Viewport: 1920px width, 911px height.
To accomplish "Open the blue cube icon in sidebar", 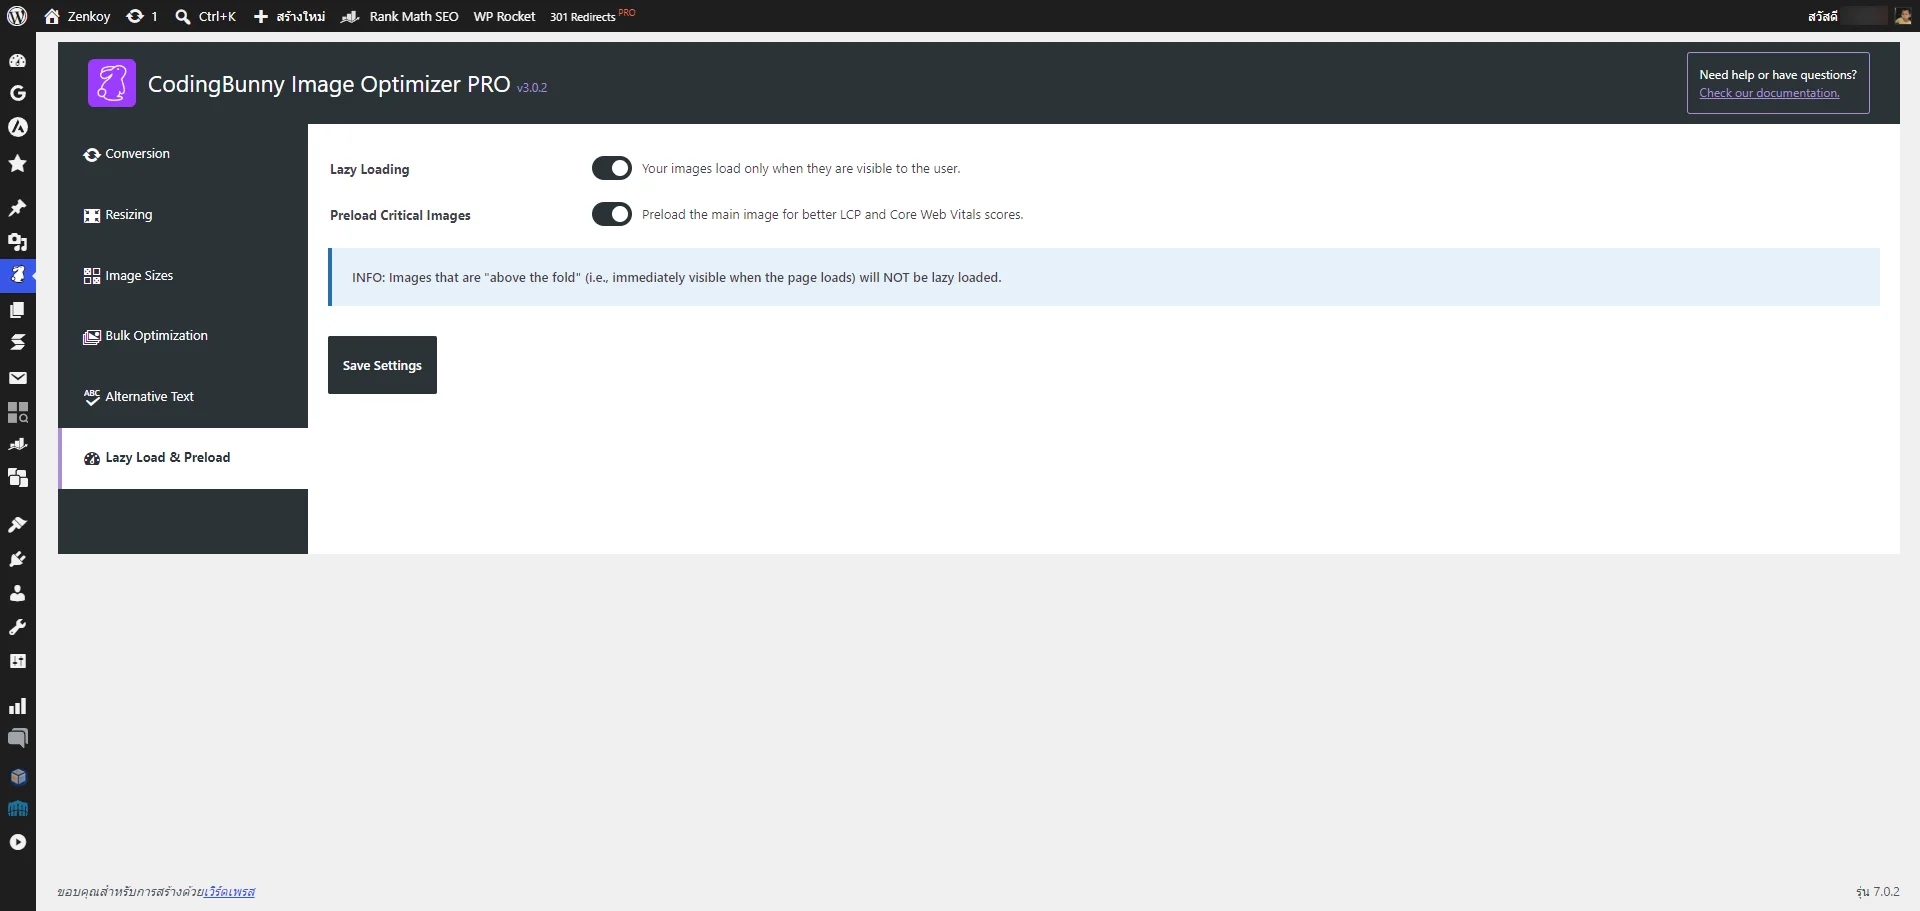I will coord(17,776).
